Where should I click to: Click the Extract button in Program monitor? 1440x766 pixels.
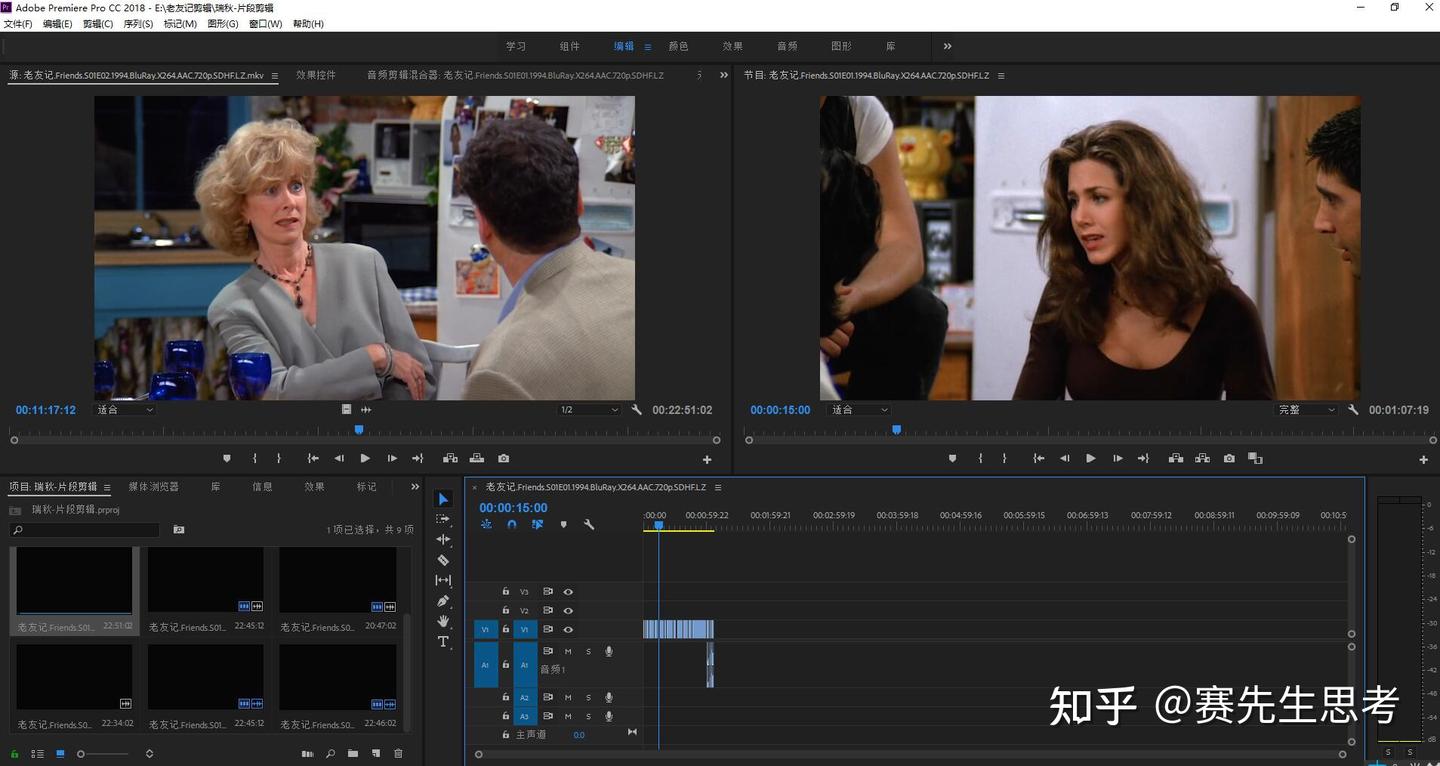1202,458
